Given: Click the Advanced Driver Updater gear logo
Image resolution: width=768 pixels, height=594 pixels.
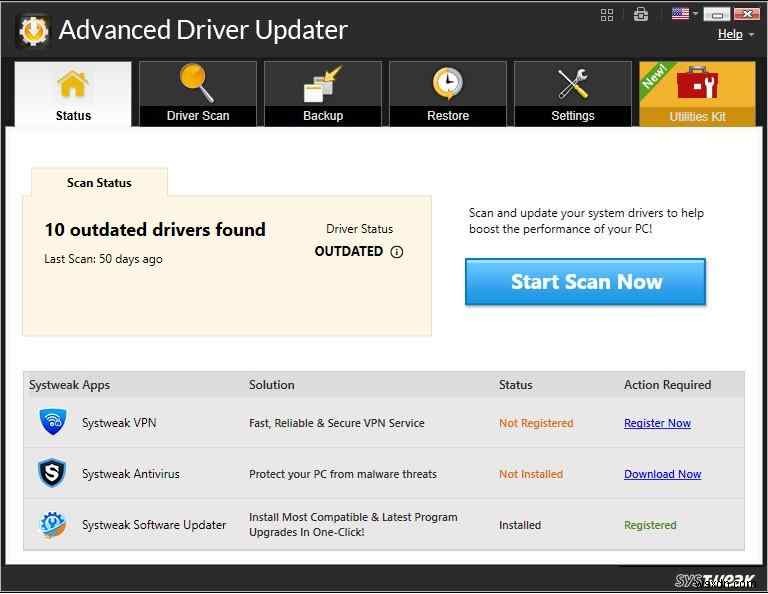Looking at the screenshot, I should (x=33, y=30).
